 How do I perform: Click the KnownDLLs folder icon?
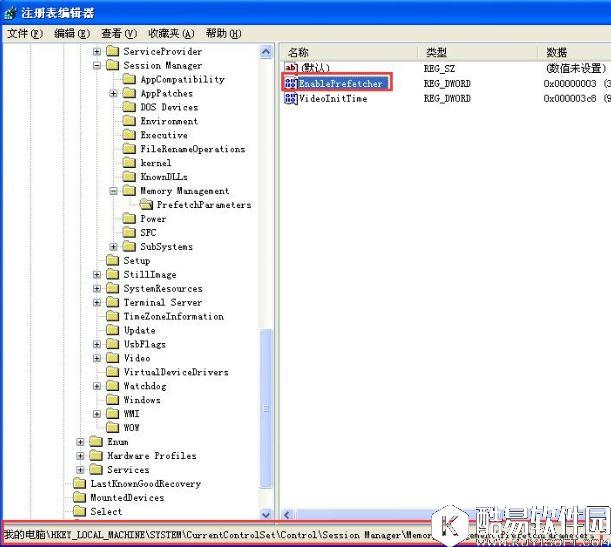129,177
